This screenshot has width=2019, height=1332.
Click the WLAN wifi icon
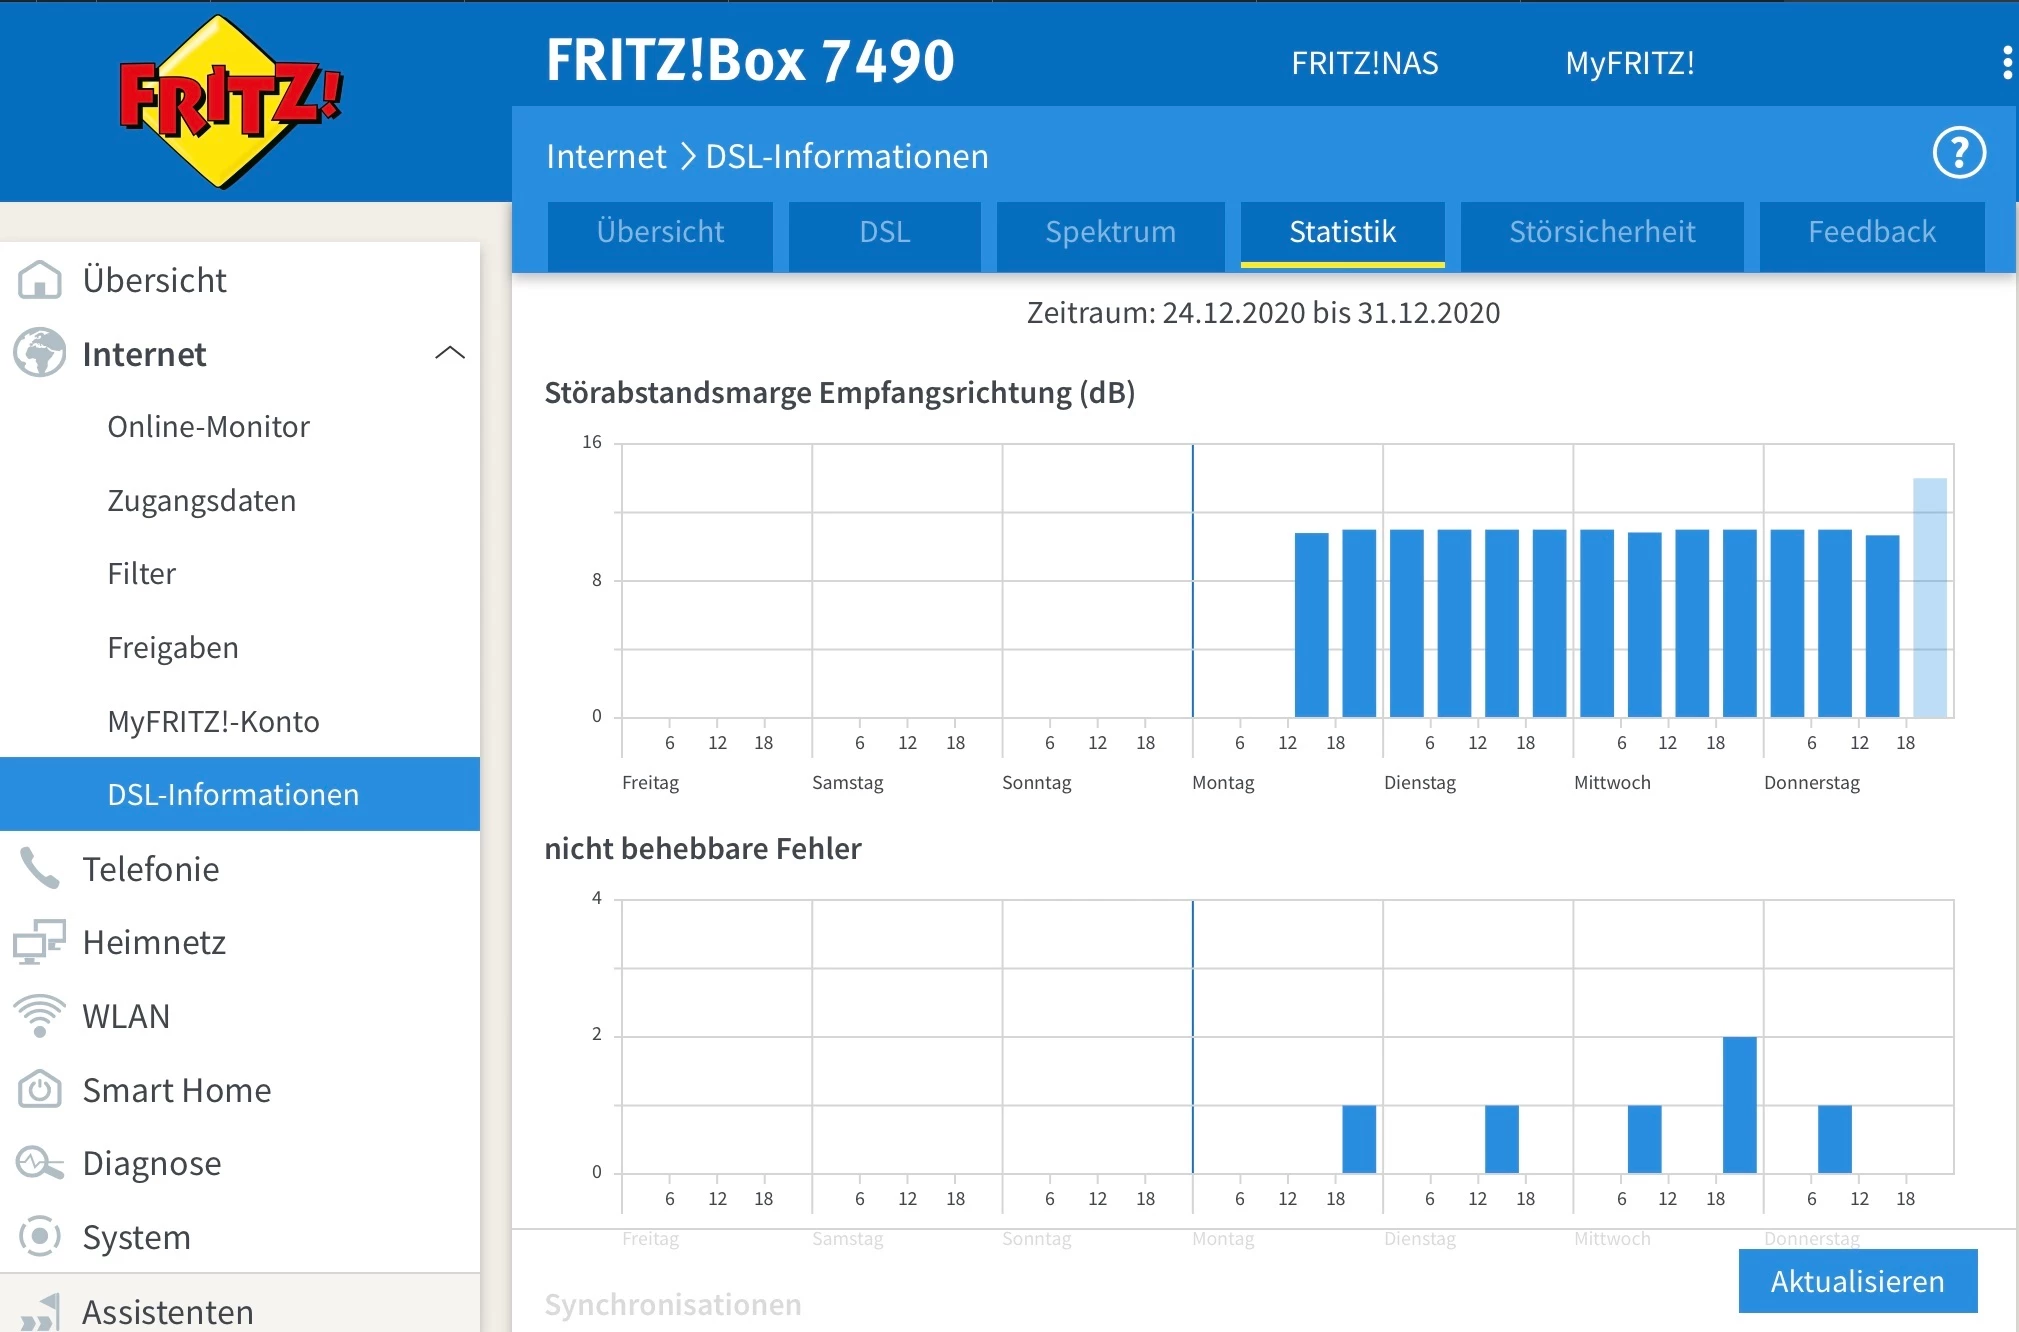click(40, 1015)
